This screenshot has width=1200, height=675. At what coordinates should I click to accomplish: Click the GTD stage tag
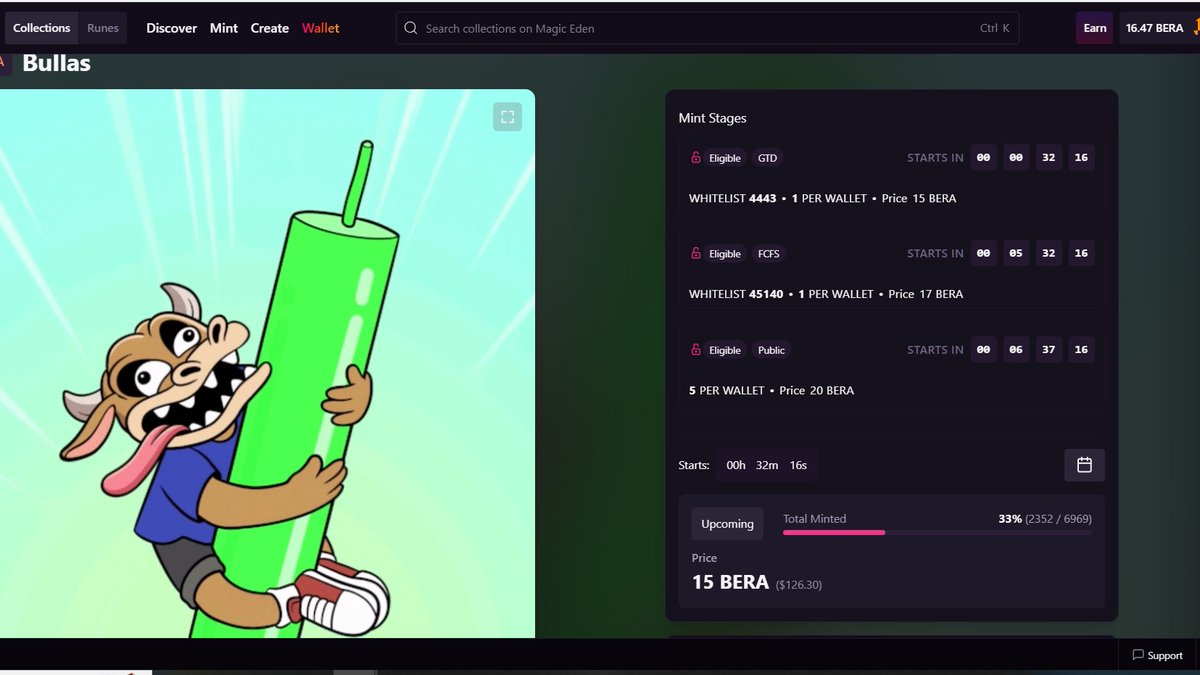(767, 158)
